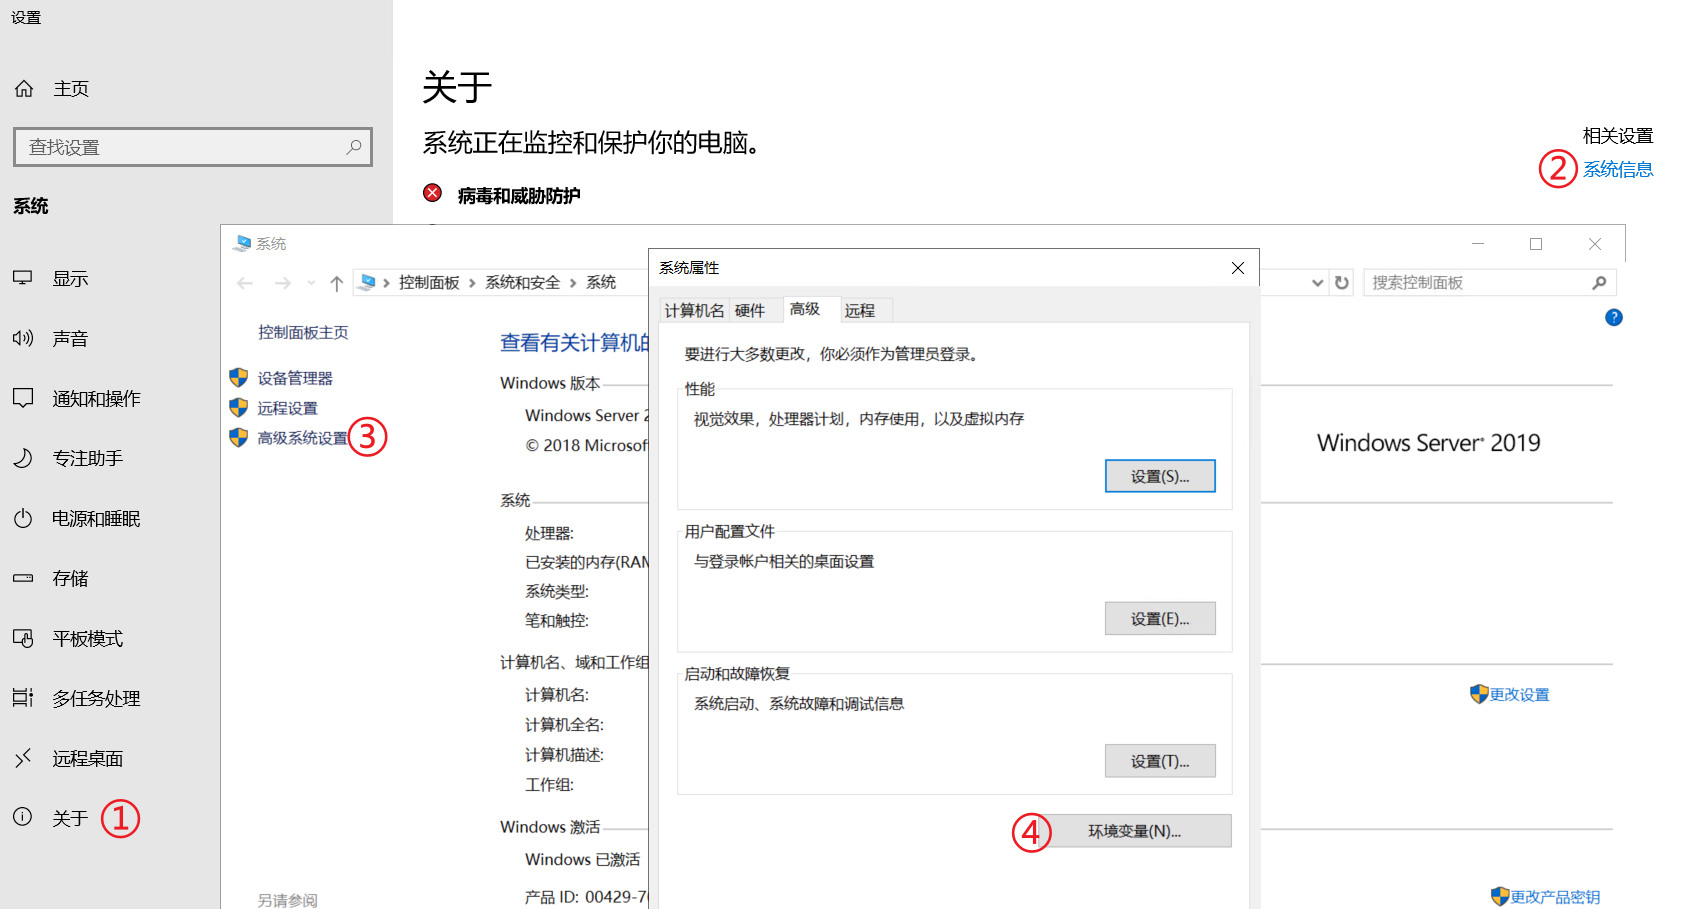
Task: Click the shield icon beside 更改设置
Action: 1479,694
